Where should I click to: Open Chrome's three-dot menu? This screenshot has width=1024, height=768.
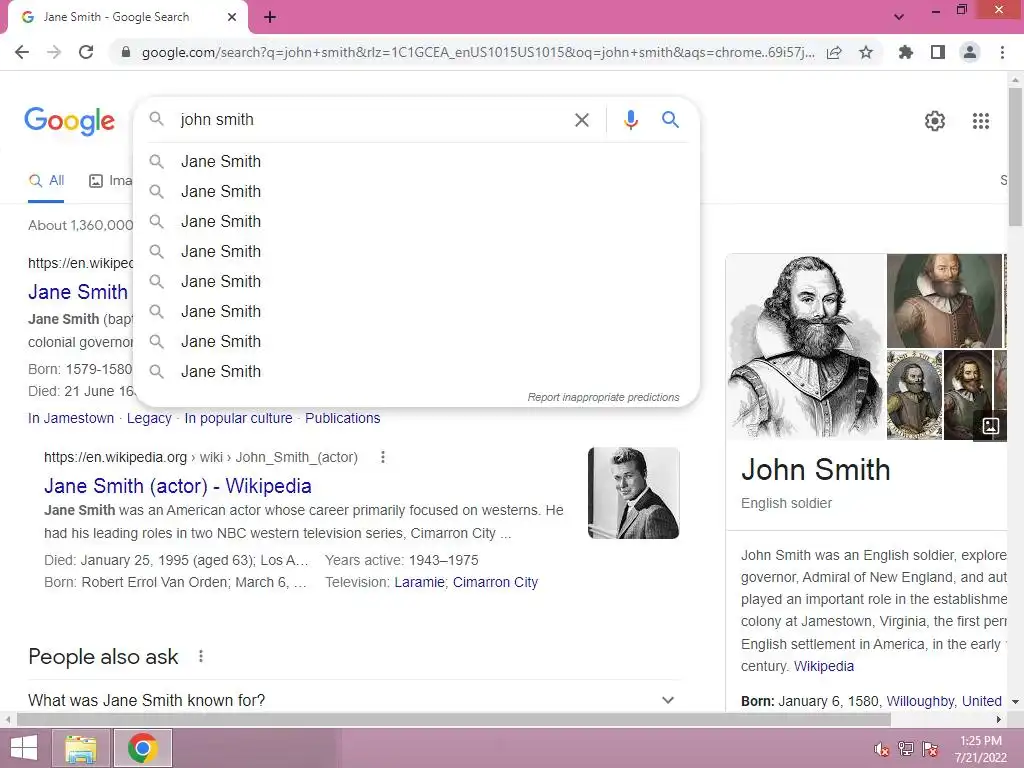coord(1002,52)
